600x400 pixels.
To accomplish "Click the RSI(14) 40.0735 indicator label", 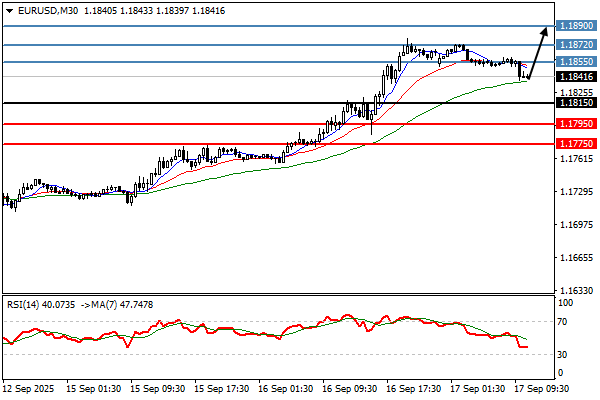I will tap(41, 305).
